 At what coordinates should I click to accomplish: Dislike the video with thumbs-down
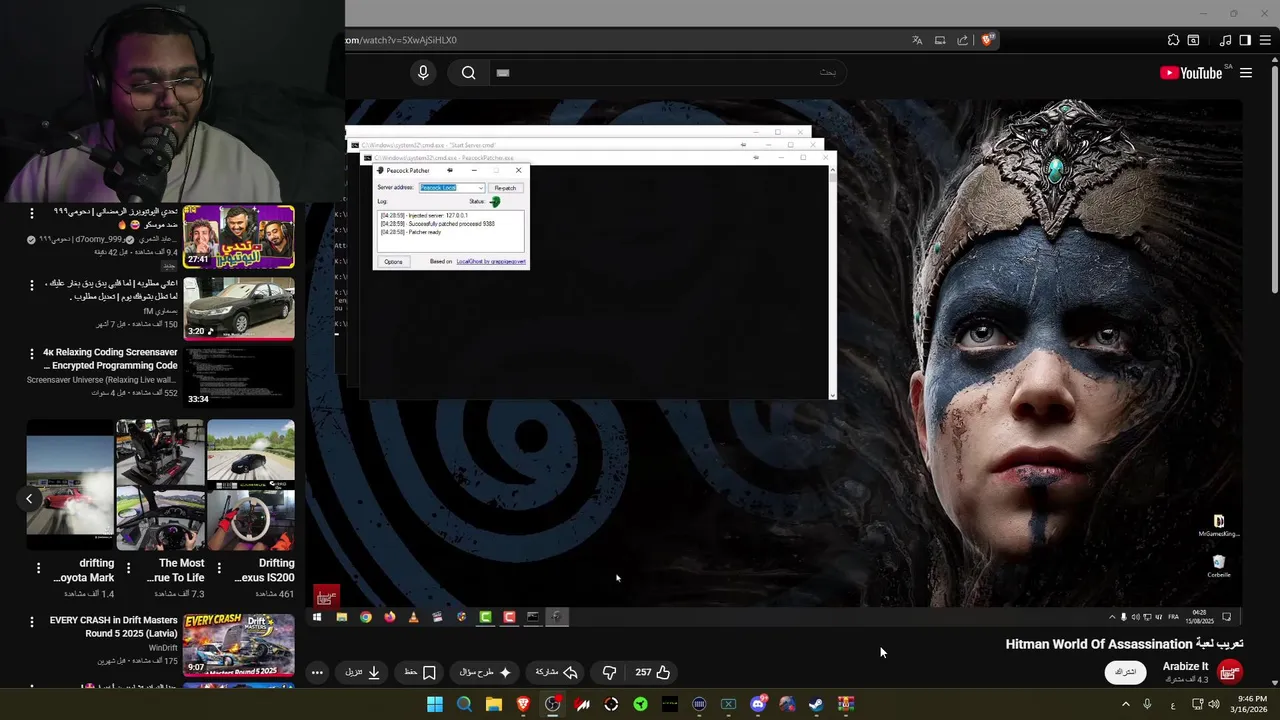pos(609,672)
